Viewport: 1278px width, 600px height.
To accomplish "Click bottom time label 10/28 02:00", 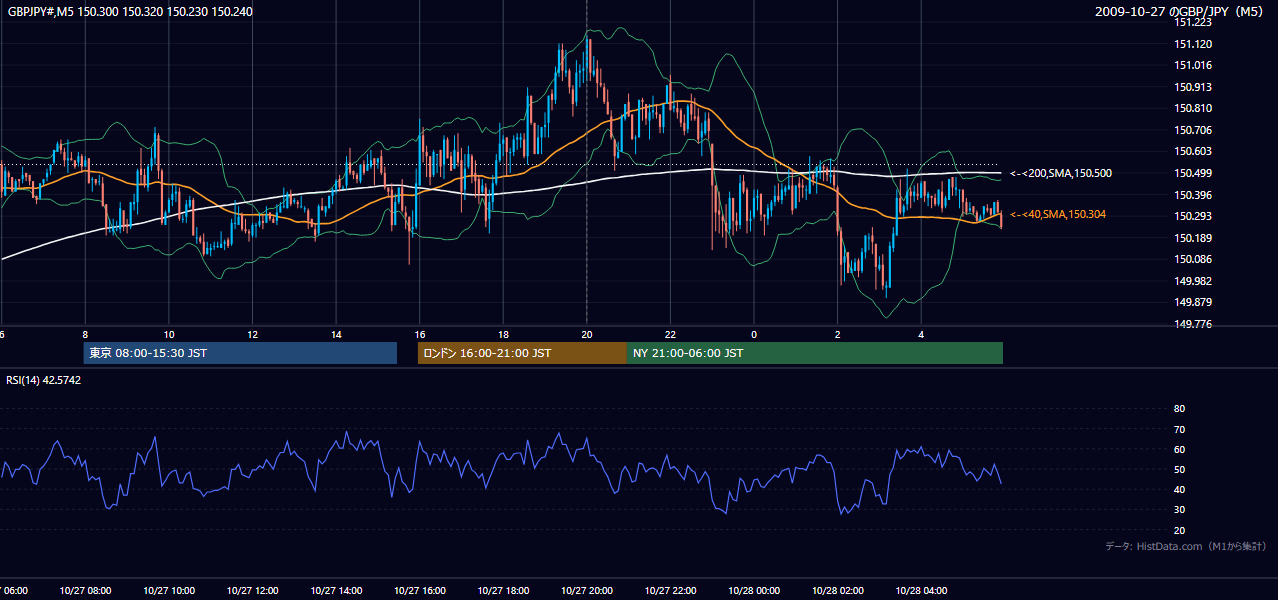I will pos(837,591).
